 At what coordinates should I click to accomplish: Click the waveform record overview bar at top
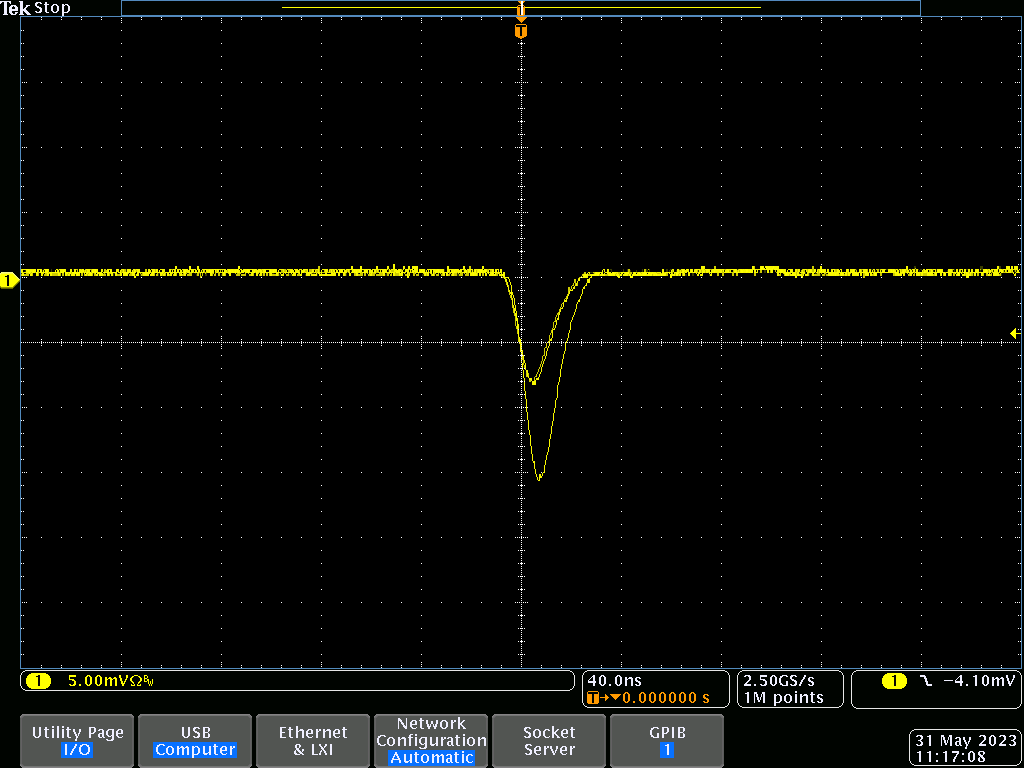(520, 8)
